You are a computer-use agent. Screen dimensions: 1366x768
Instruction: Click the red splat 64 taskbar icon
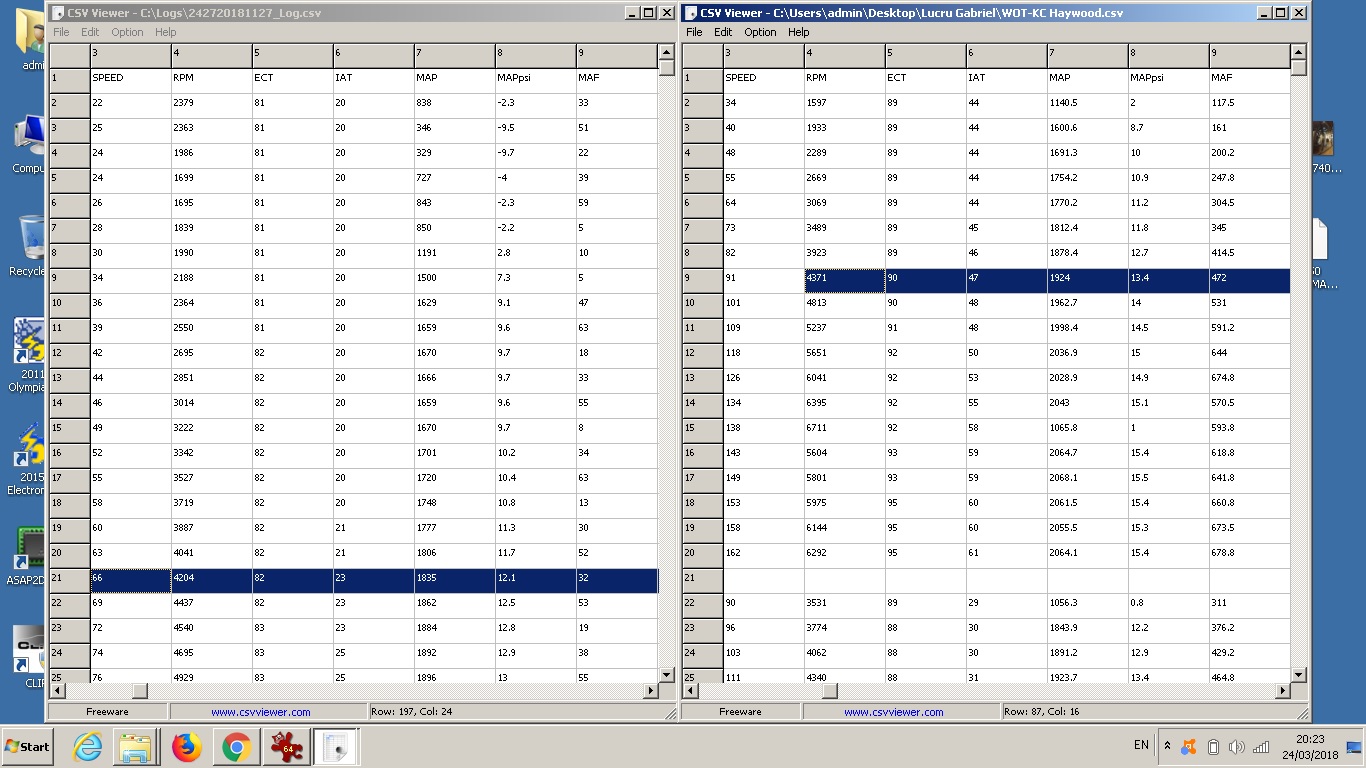pyautogui.click(x=286, y=747)
